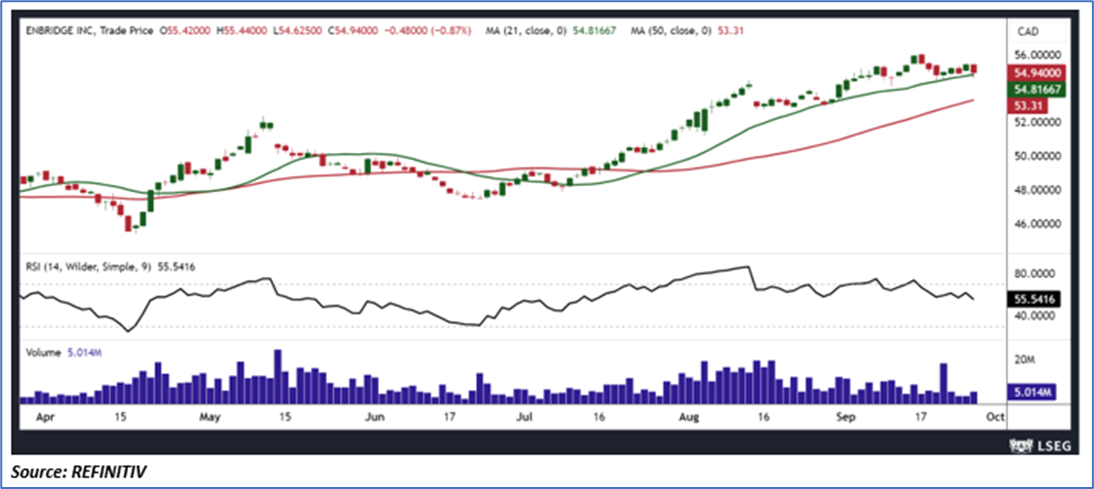Viewport: 1094px width, 489px height.
Task: Click the 53.31 legend value in header
Action: click(x=728, y=31)
